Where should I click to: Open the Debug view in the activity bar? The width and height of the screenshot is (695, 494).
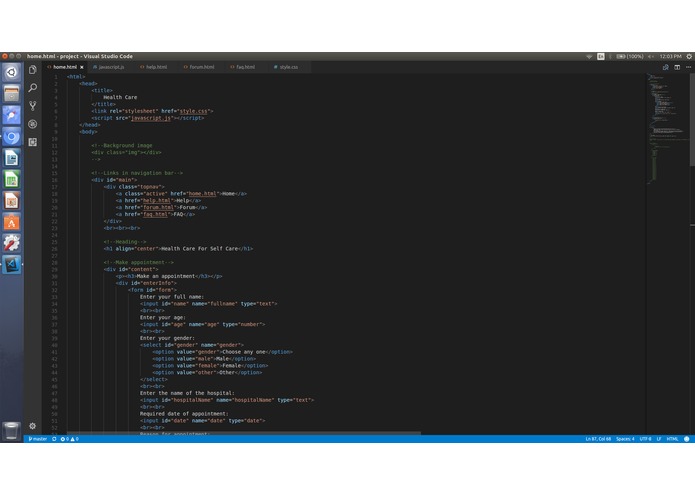(x=32, y=124)
